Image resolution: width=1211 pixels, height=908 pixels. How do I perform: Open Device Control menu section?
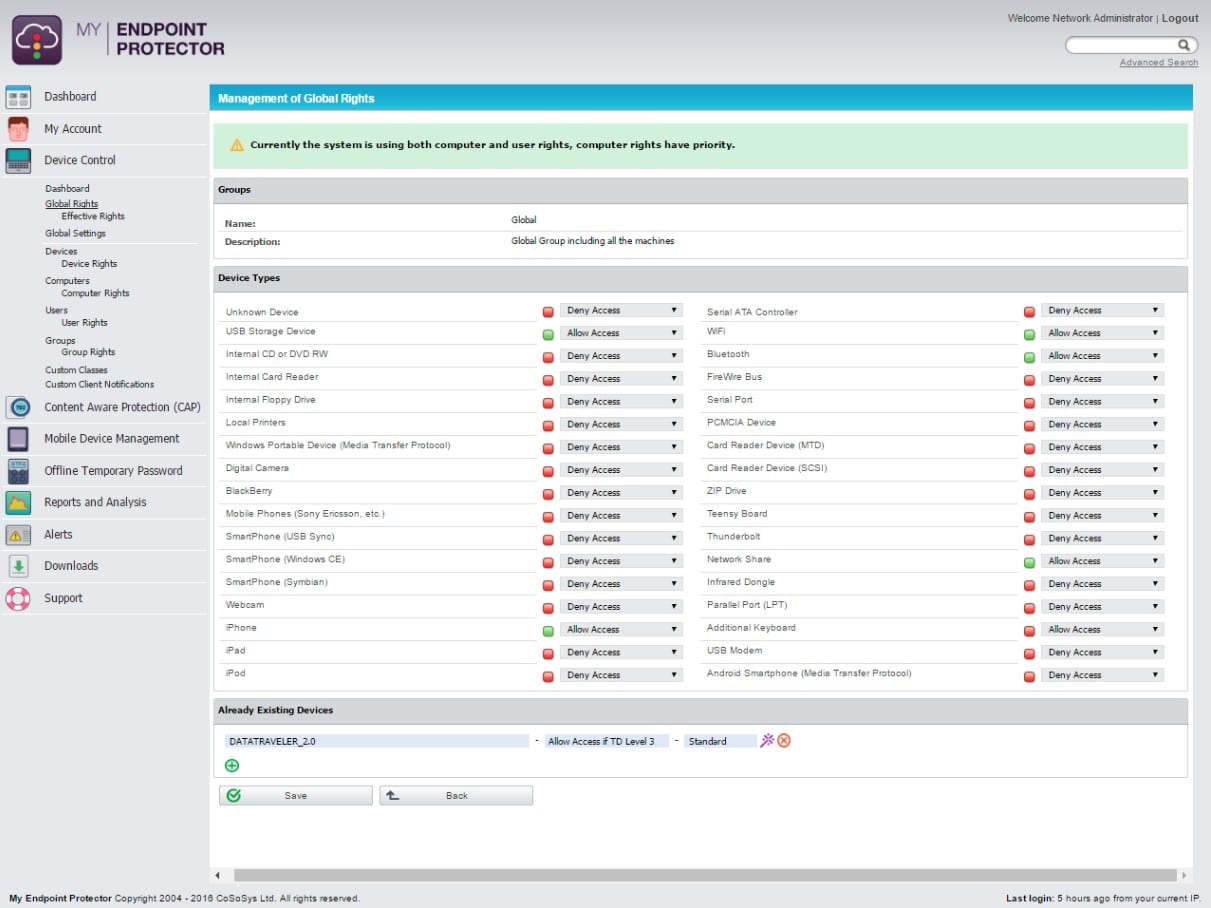point(80,160)
